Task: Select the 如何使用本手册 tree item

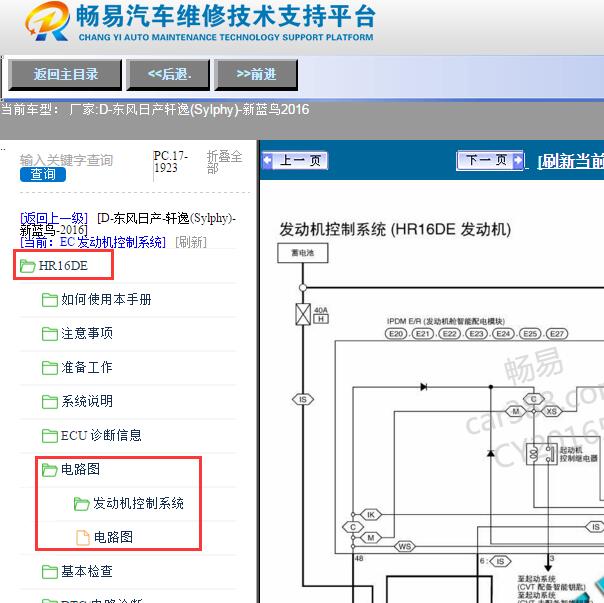Action: (x=106, y=299)
